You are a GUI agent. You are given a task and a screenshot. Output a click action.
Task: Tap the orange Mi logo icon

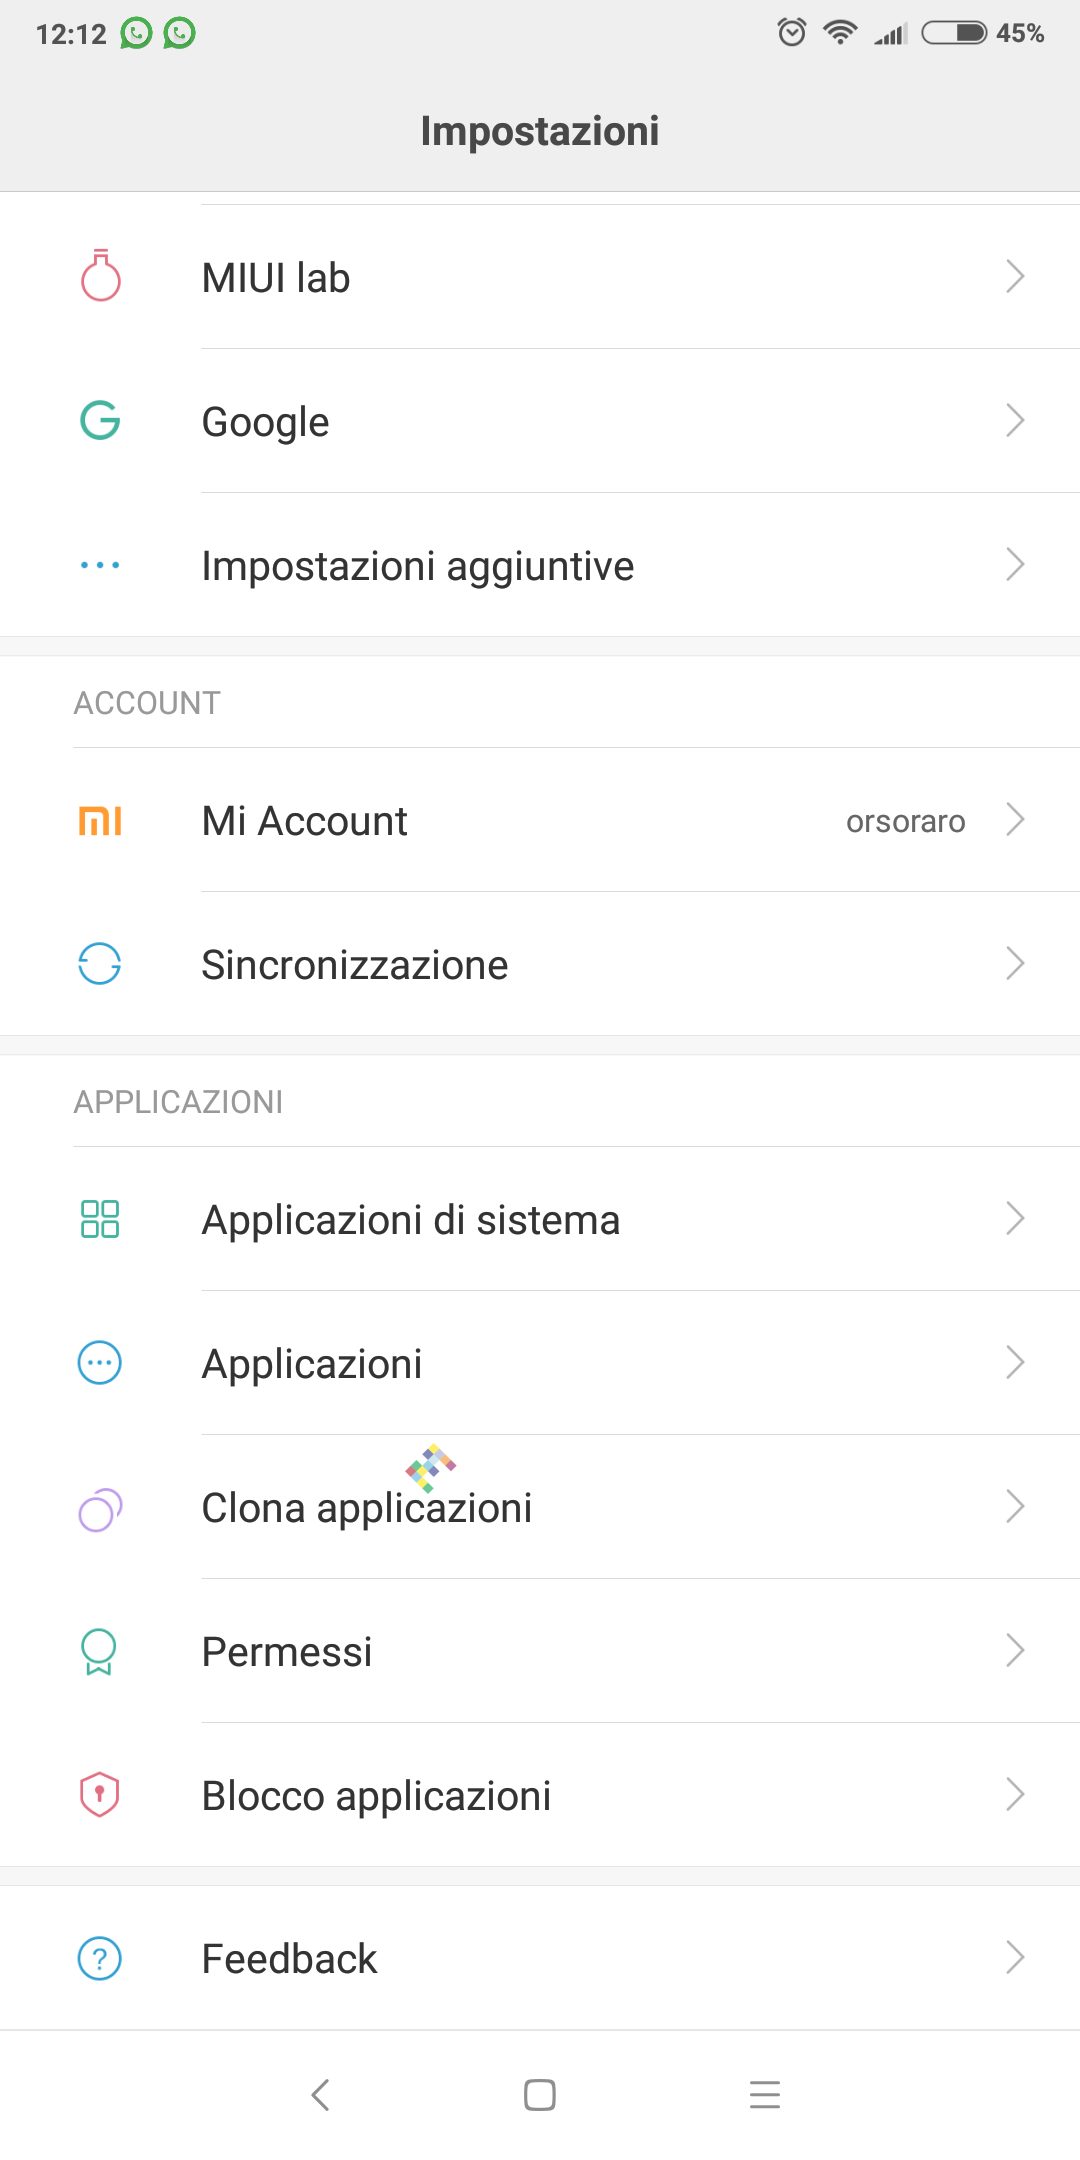click(x=100, y=821)
